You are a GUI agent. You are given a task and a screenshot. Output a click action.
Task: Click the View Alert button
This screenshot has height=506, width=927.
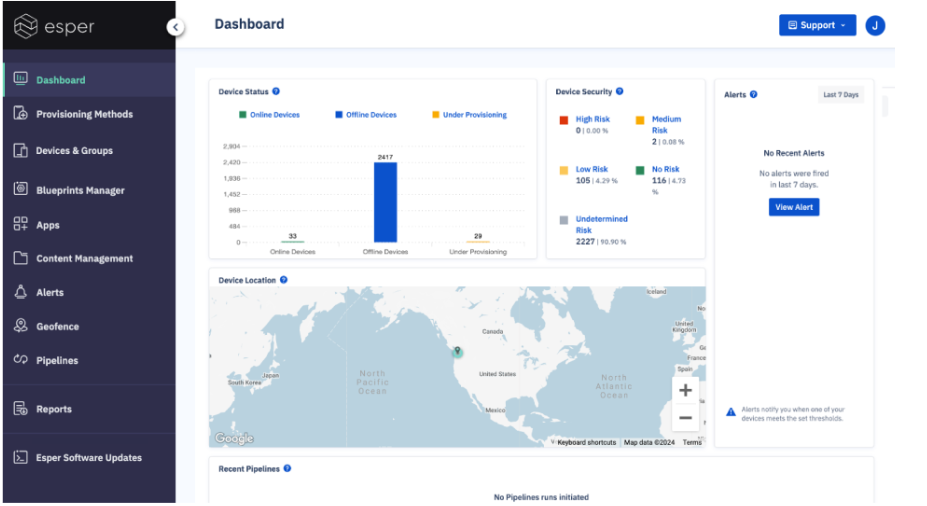click(x=794, y=207)
